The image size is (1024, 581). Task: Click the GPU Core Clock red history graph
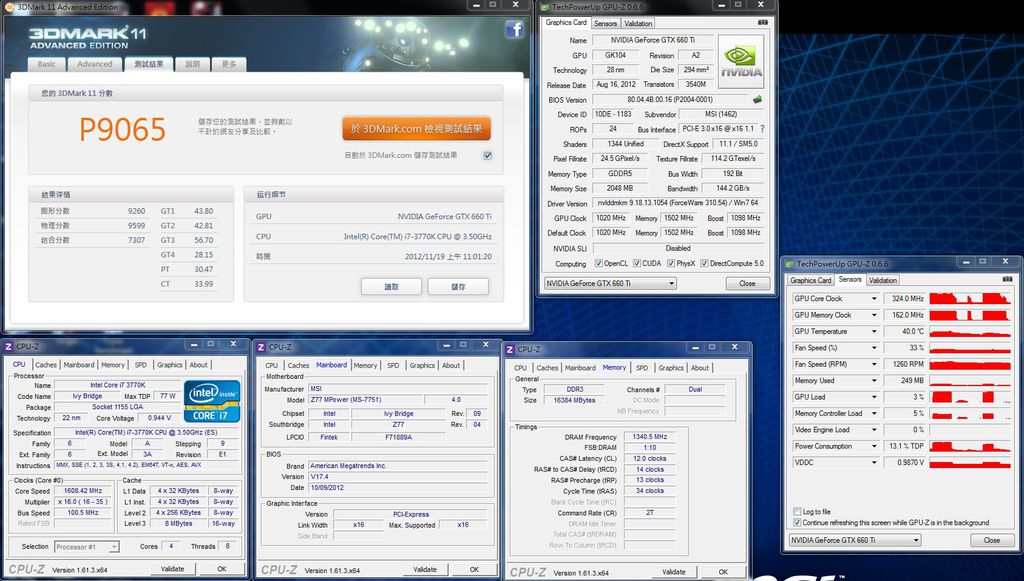970,299
